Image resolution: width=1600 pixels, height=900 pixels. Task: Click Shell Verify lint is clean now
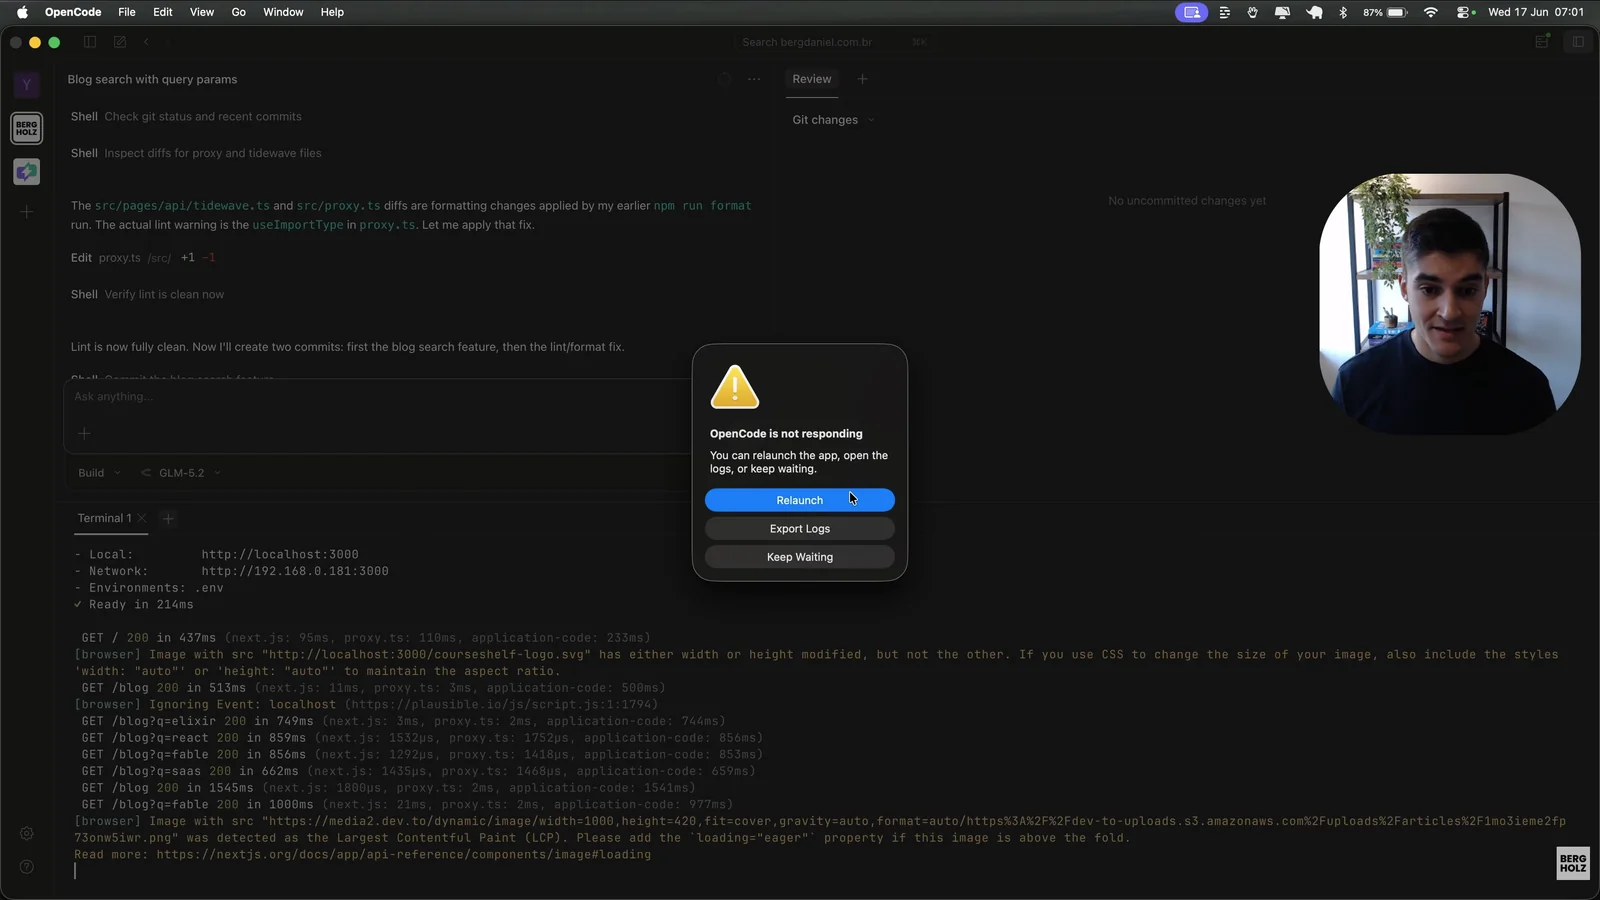pyautogui.click(x=147, y=295)
